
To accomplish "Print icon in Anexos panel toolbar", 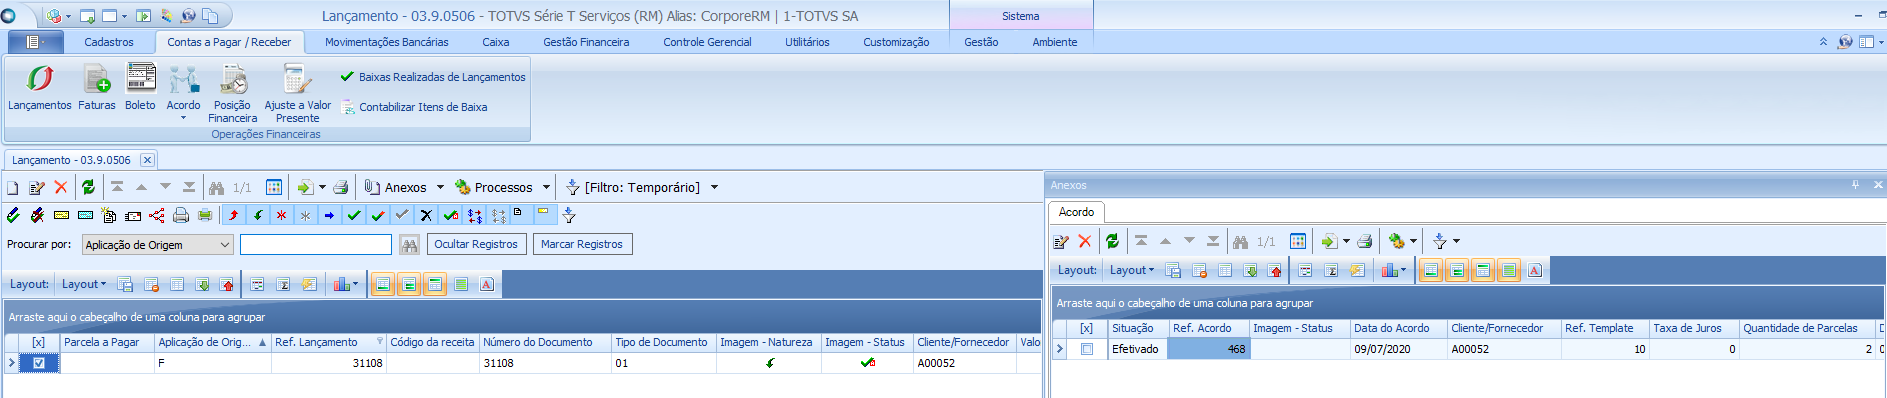I will point(1365,241).
